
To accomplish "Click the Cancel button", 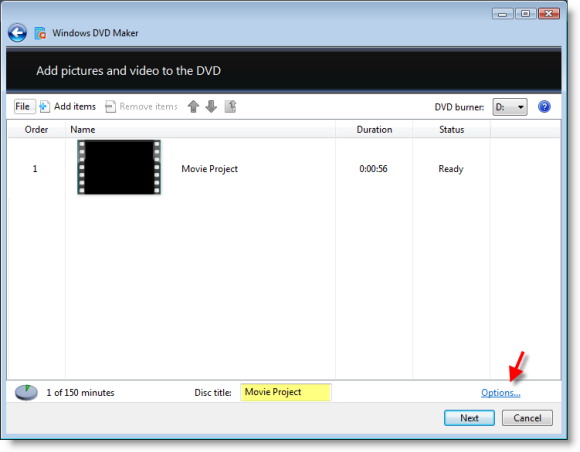I will click(527, 418).
